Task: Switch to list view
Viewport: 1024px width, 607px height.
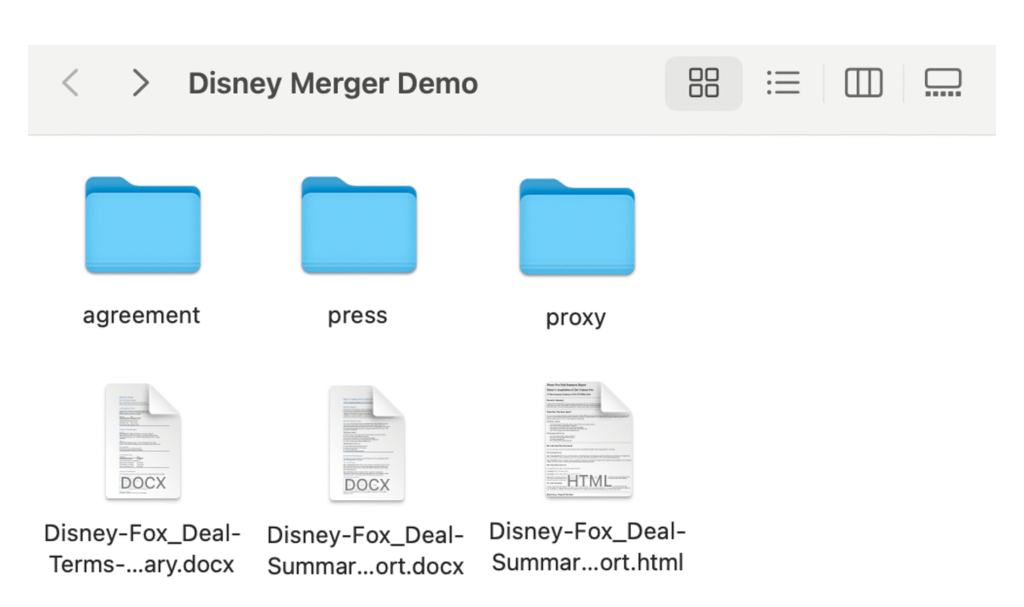Action: click(782, 83)
